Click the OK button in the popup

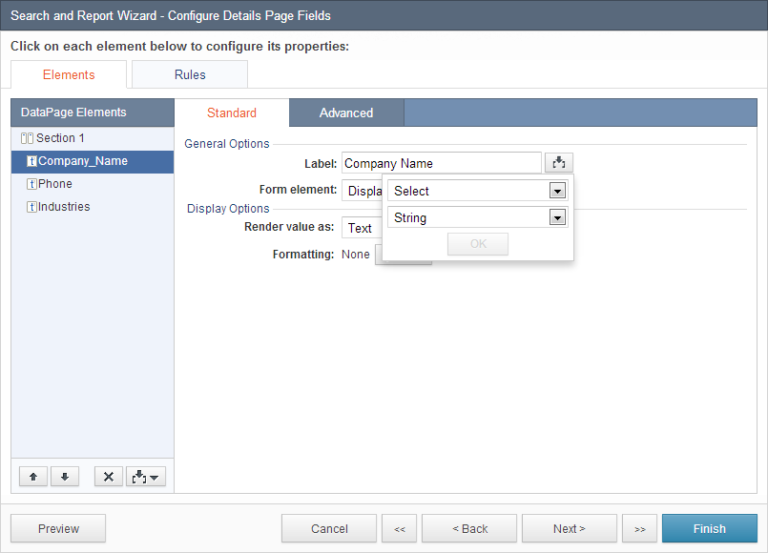(x=478, y=244)
